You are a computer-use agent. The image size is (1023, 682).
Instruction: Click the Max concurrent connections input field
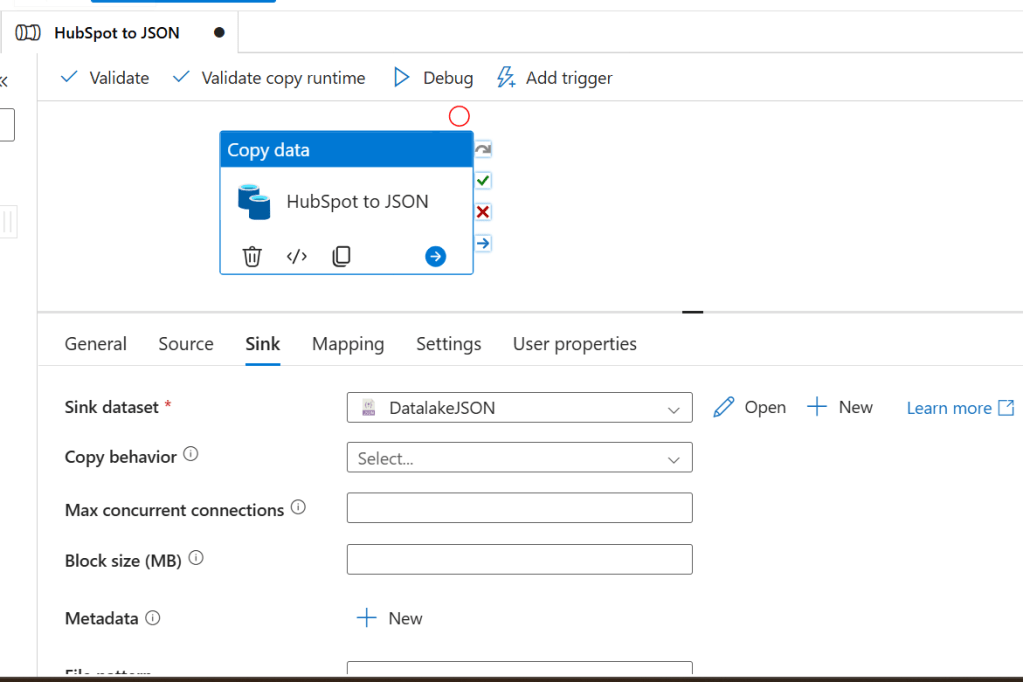click(x=519, y=508)
